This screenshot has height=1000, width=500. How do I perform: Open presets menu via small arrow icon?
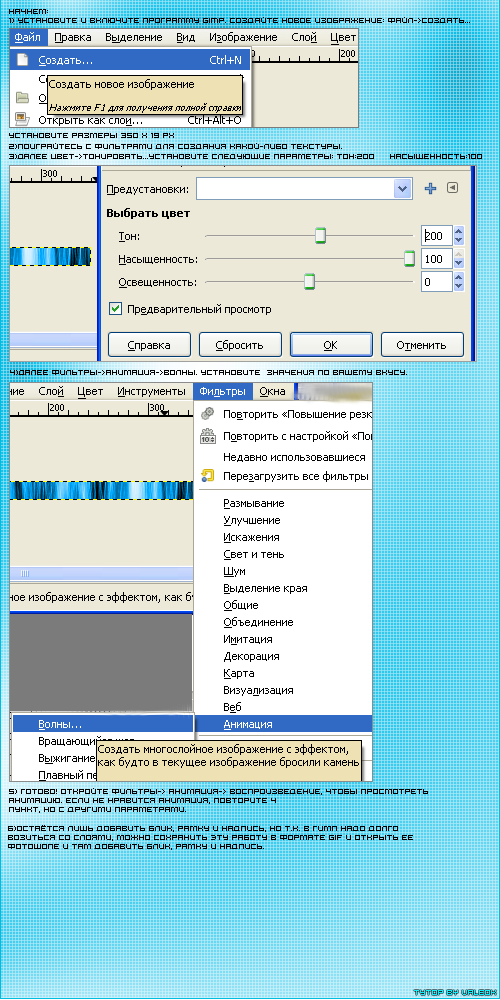[452, 188]
